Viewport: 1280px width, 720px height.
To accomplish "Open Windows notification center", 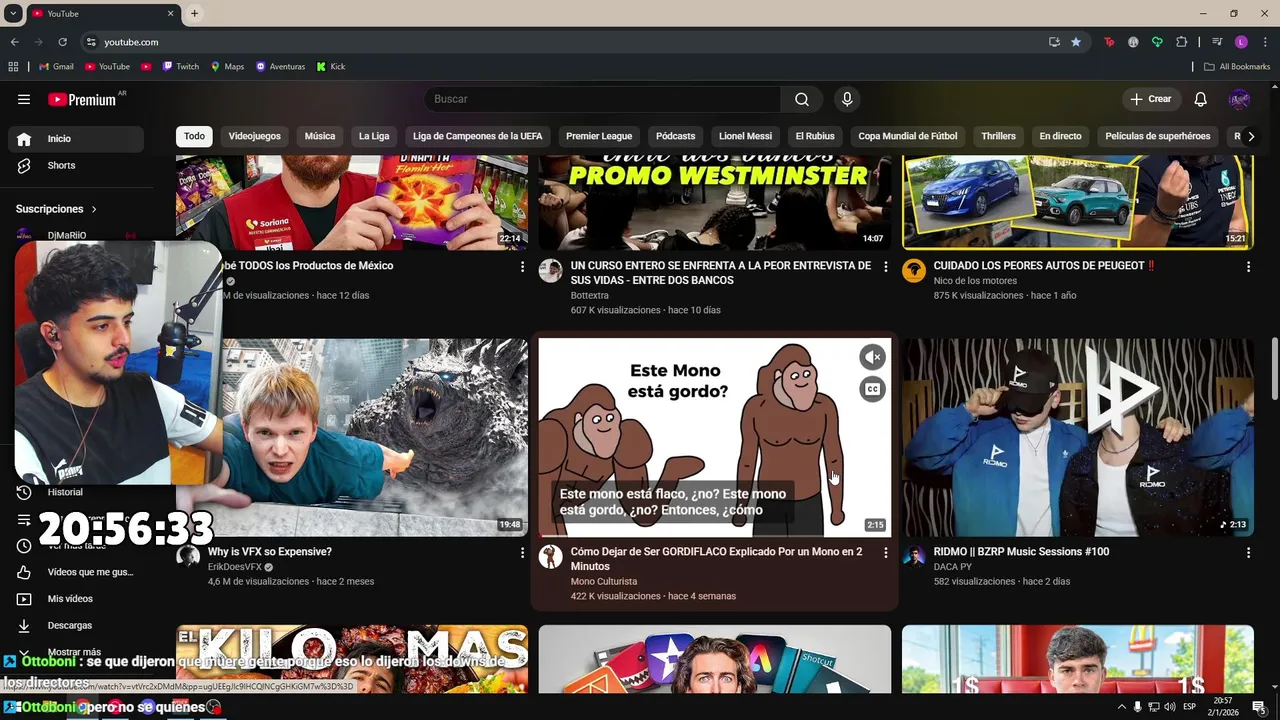I will click(x=1259, y=707).
